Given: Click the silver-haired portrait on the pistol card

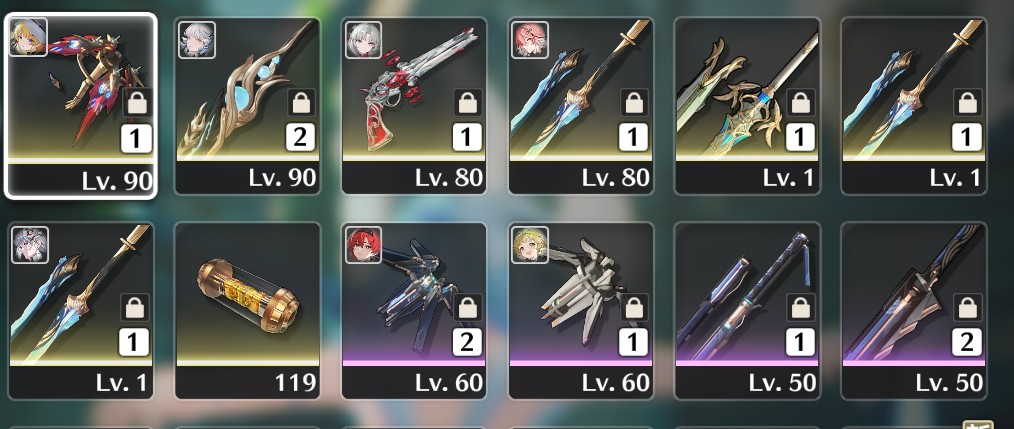Looking at the screenshot, I should [363, 40].
